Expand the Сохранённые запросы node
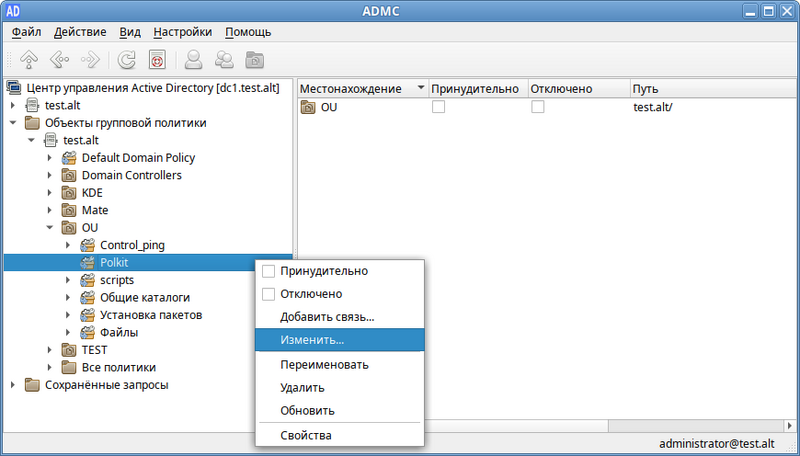Image resolution: width=800 pixels, height=456 pixels. coord(13,385)
